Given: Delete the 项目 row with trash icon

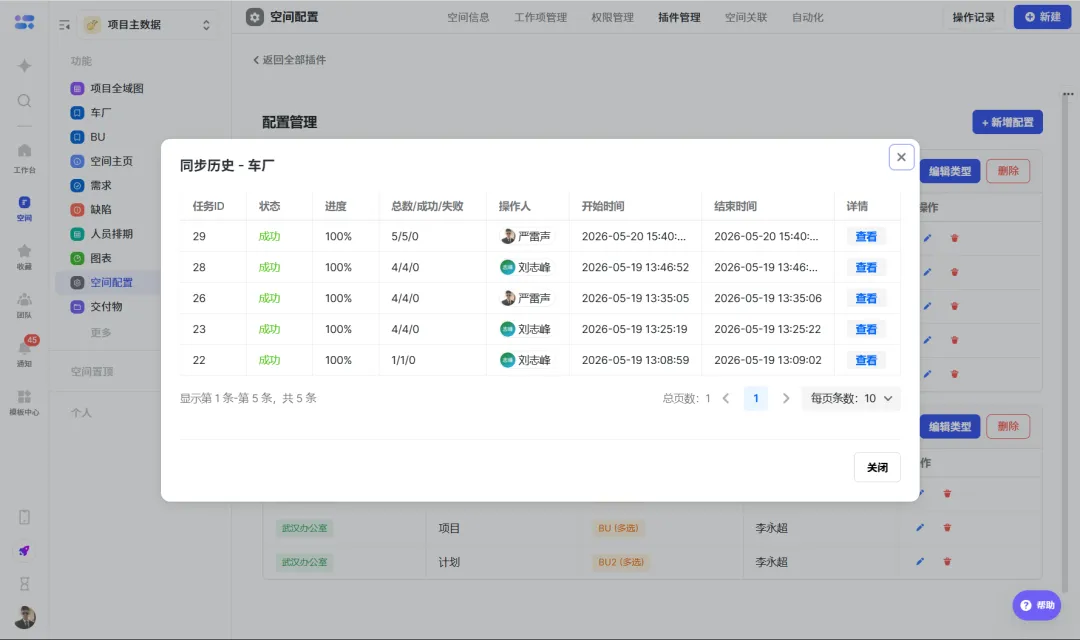Looking at the screenshot, I should click(947, 528).
